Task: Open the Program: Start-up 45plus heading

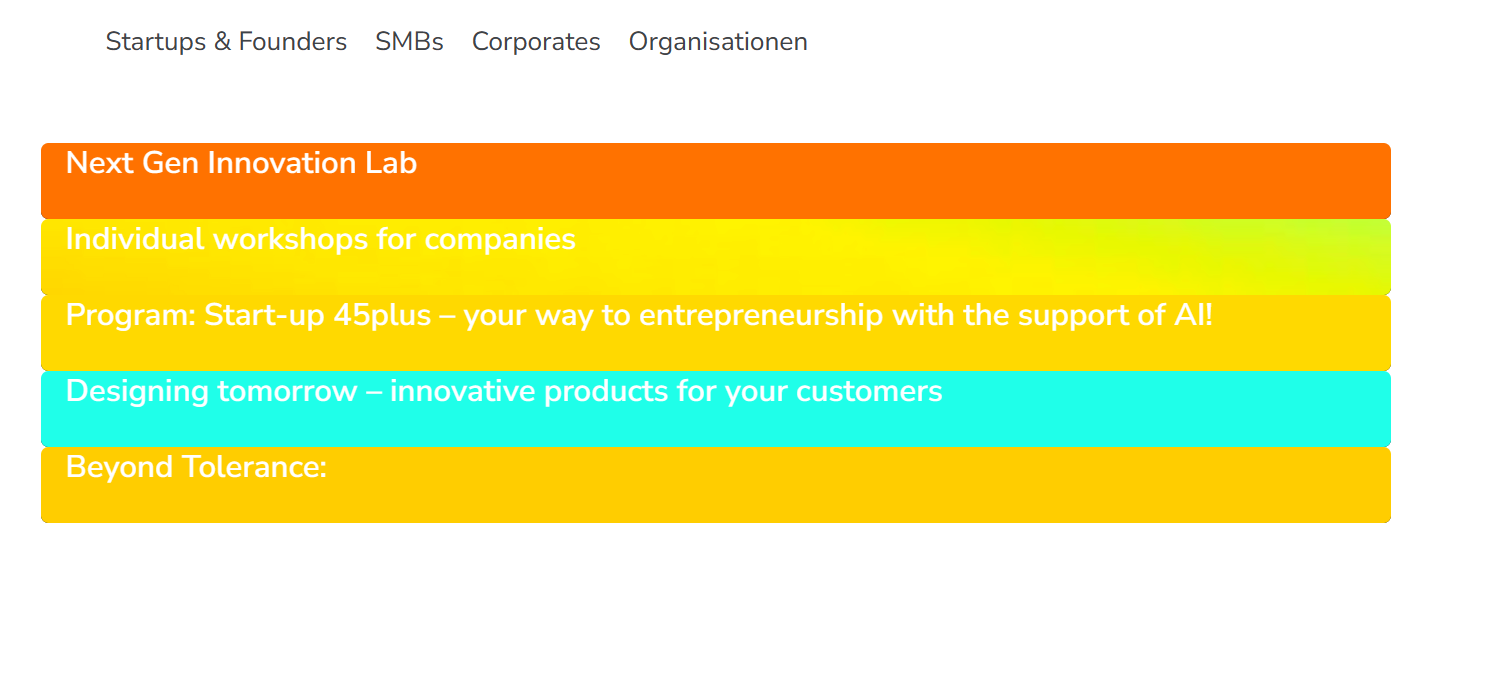Action: 639,315
